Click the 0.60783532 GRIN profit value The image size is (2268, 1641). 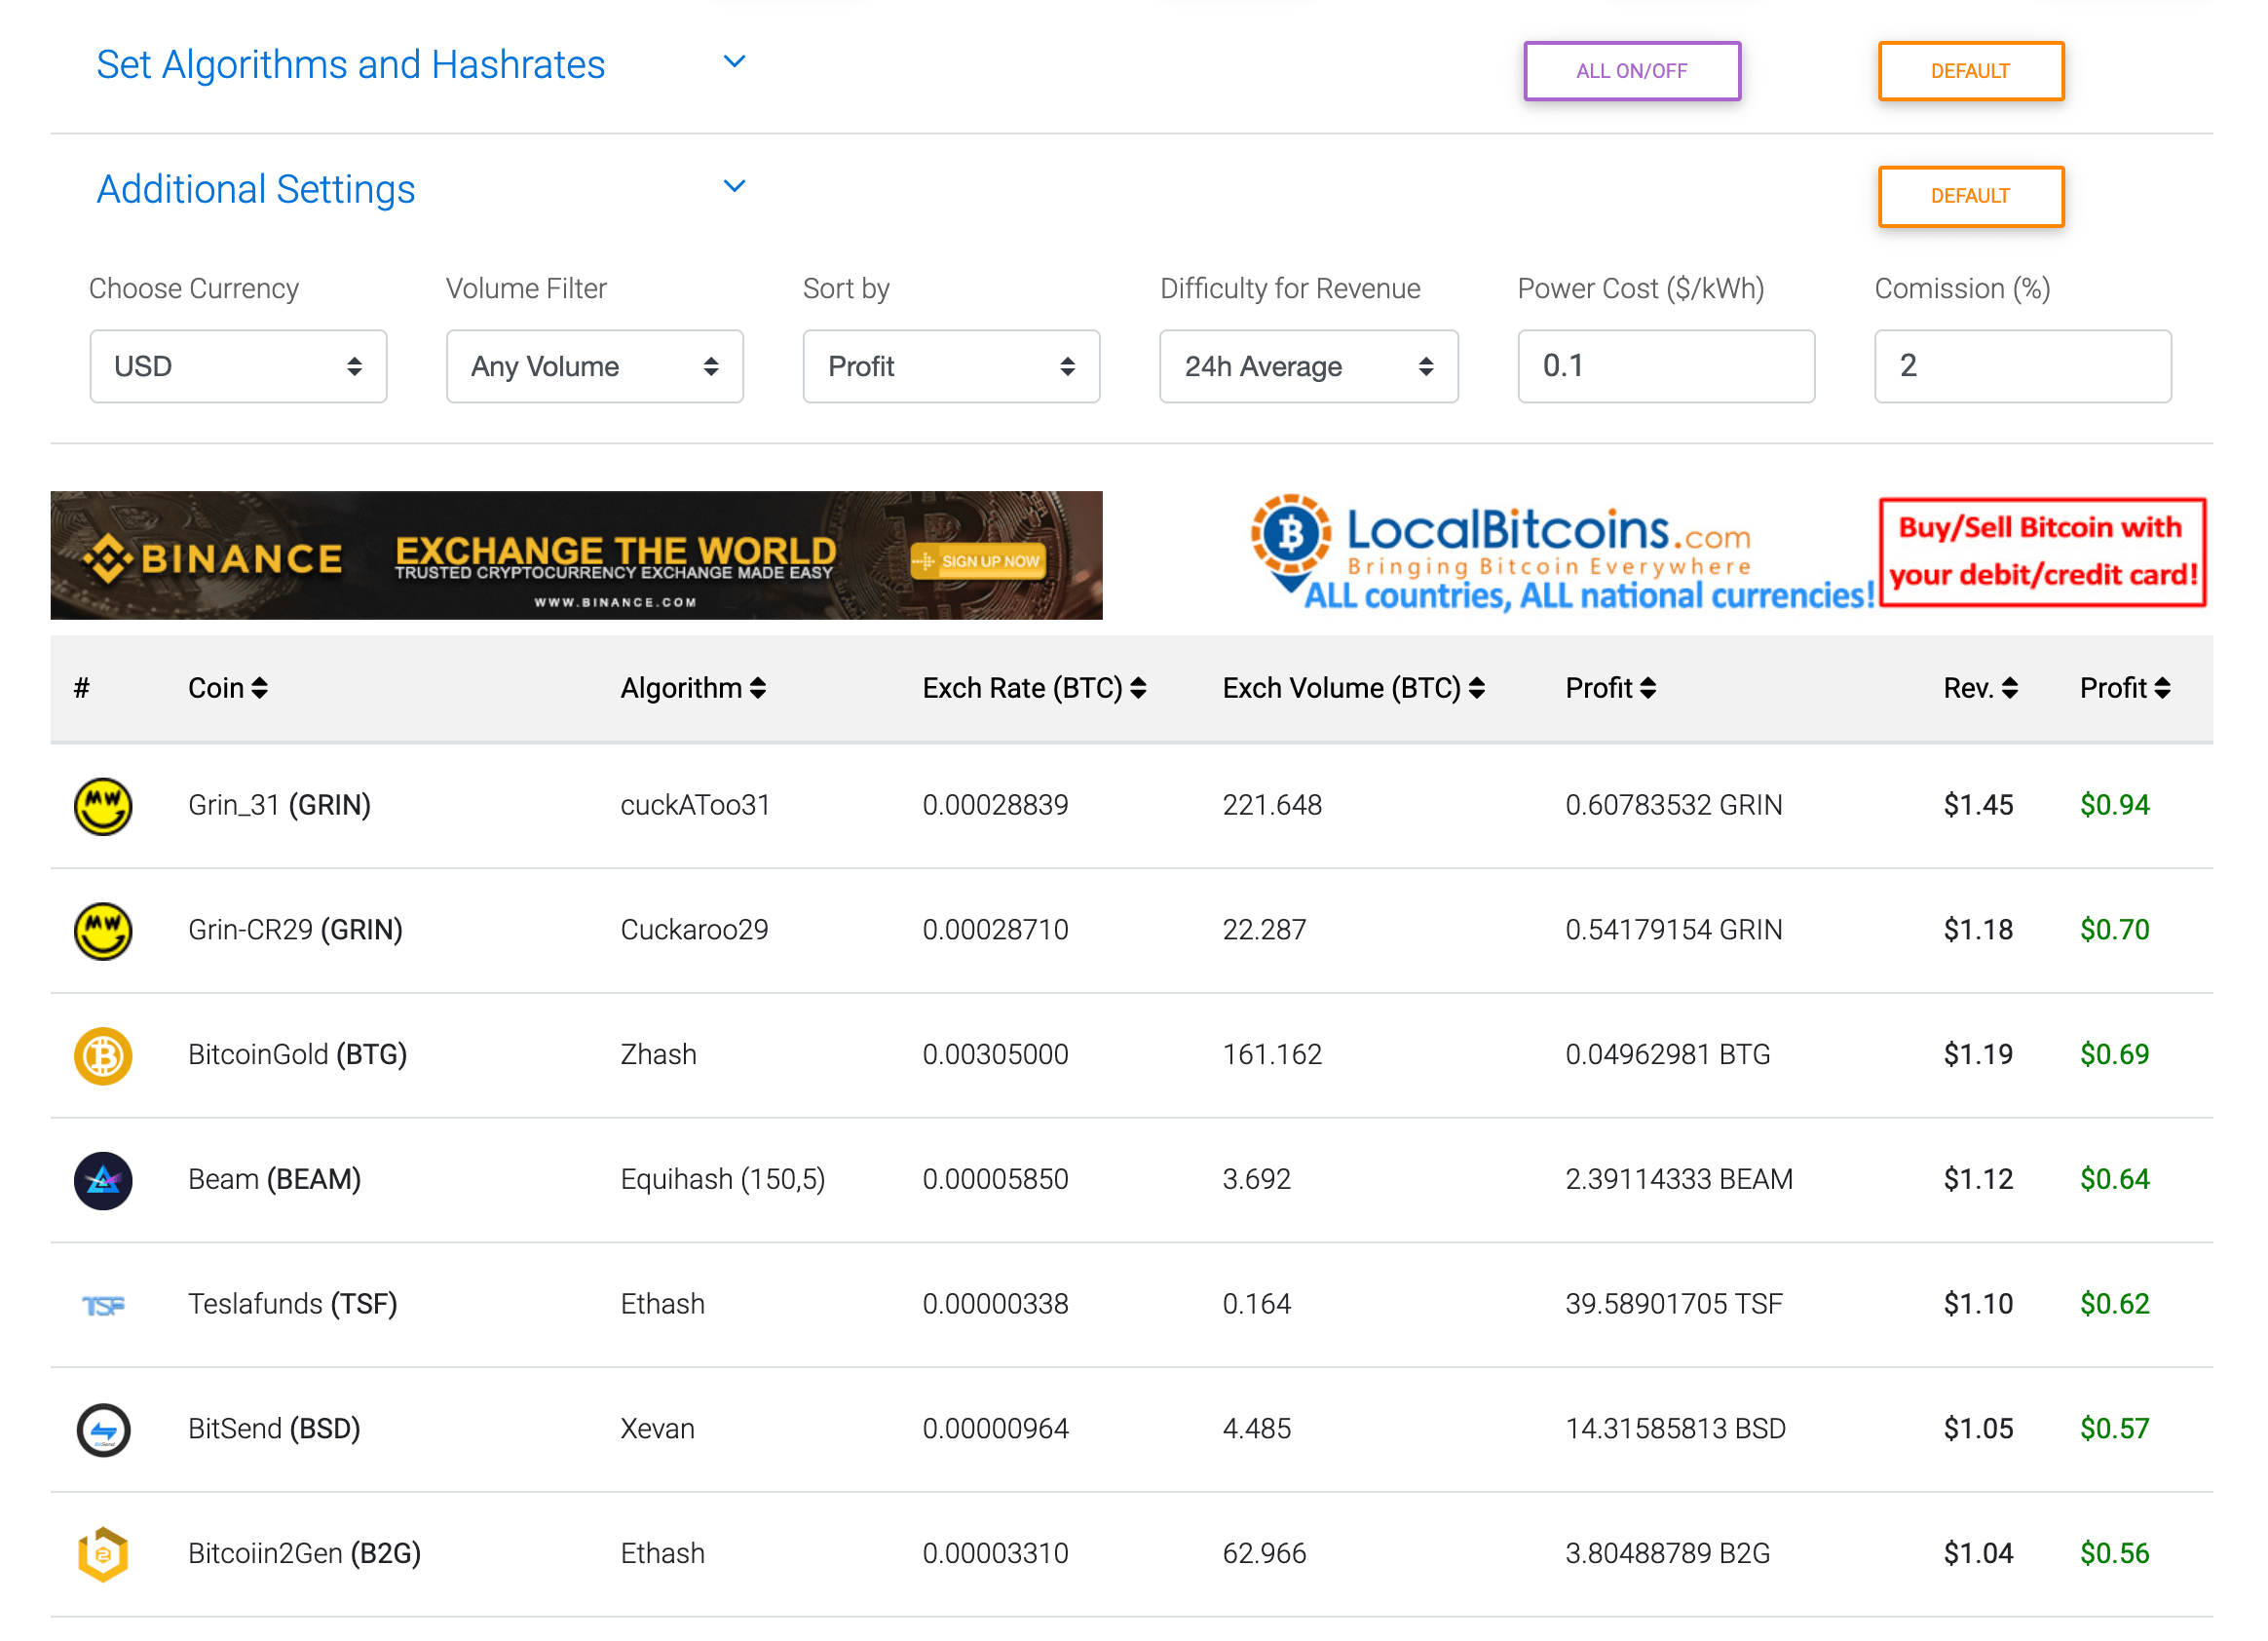1675,806
